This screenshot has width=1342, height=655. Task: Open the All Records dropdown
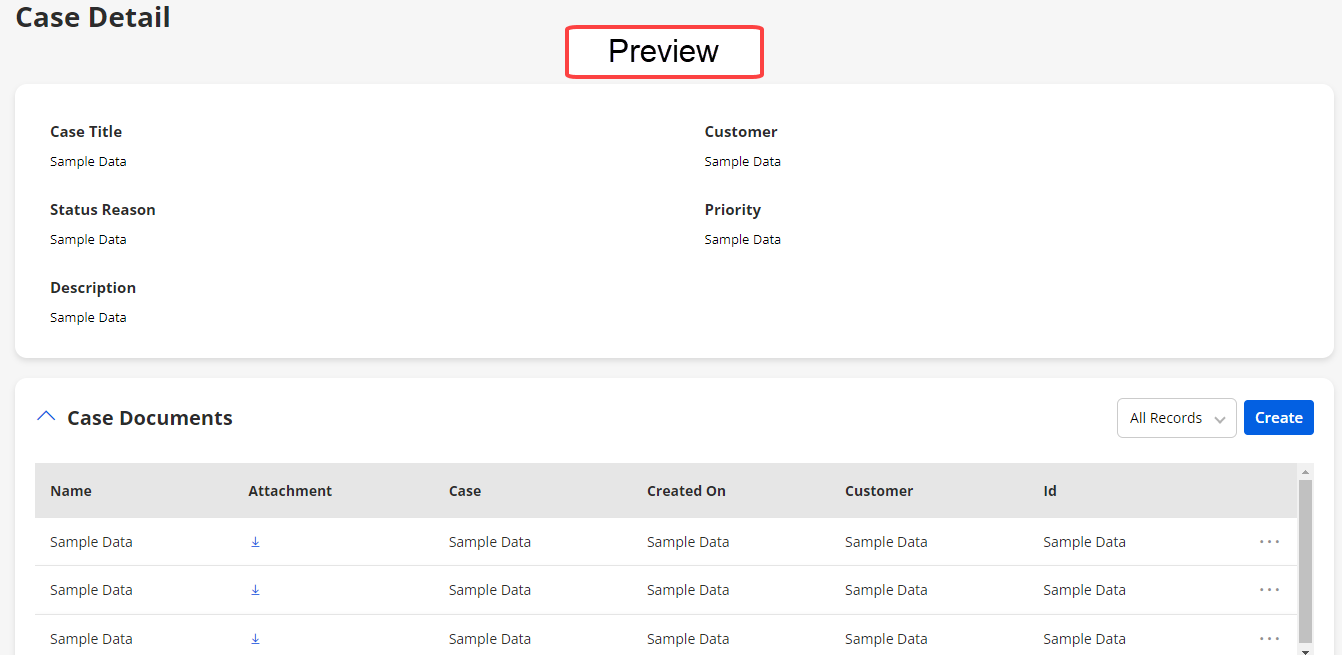coord(1176,418)
